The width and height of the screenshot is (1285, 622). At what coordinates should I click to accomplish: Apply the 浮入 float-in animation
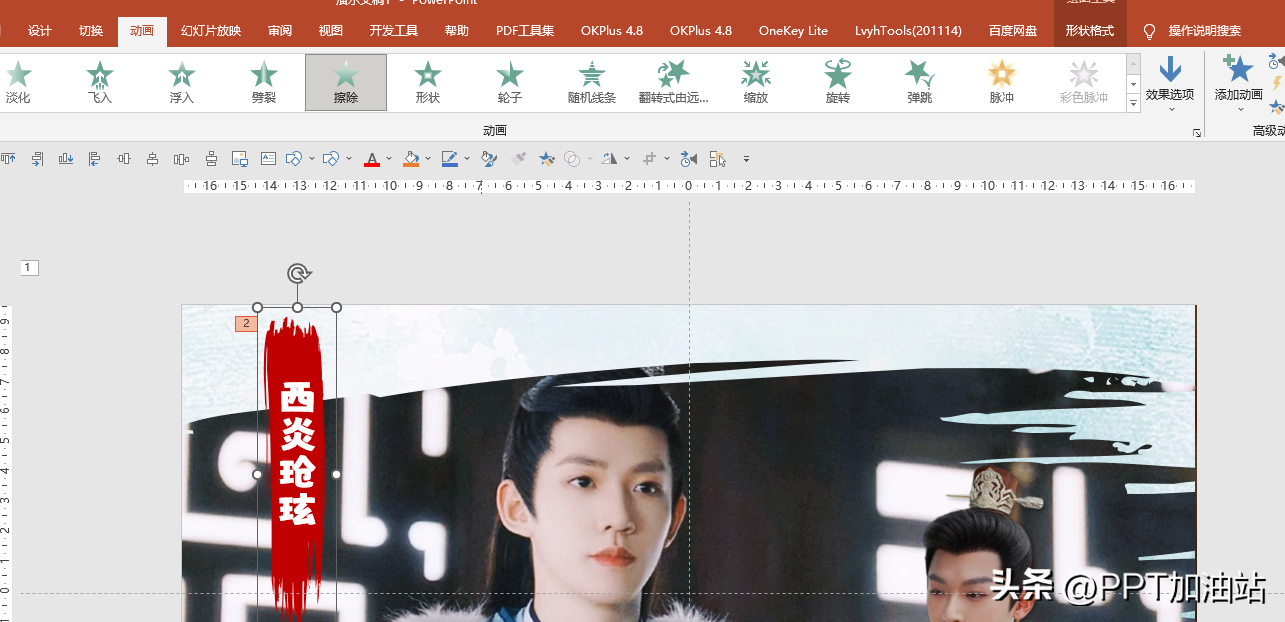point(182,82)
